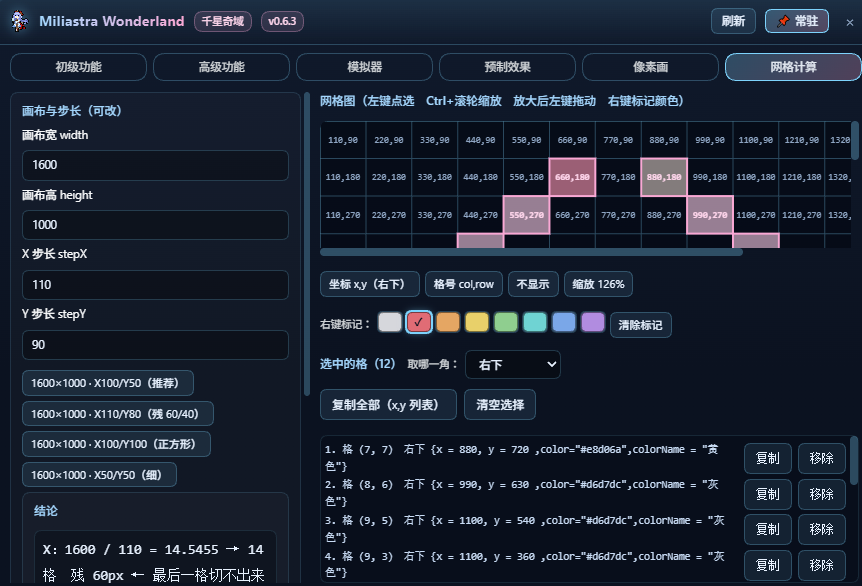Click the selected-cells list vertical scrollbar

point(854,460)
